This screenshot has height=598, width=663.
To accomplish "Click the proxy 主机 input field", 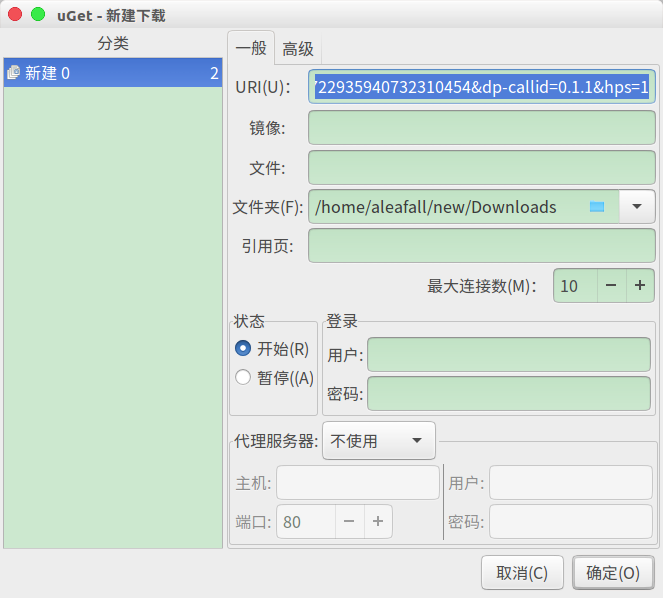I will (x=358, y=483).
